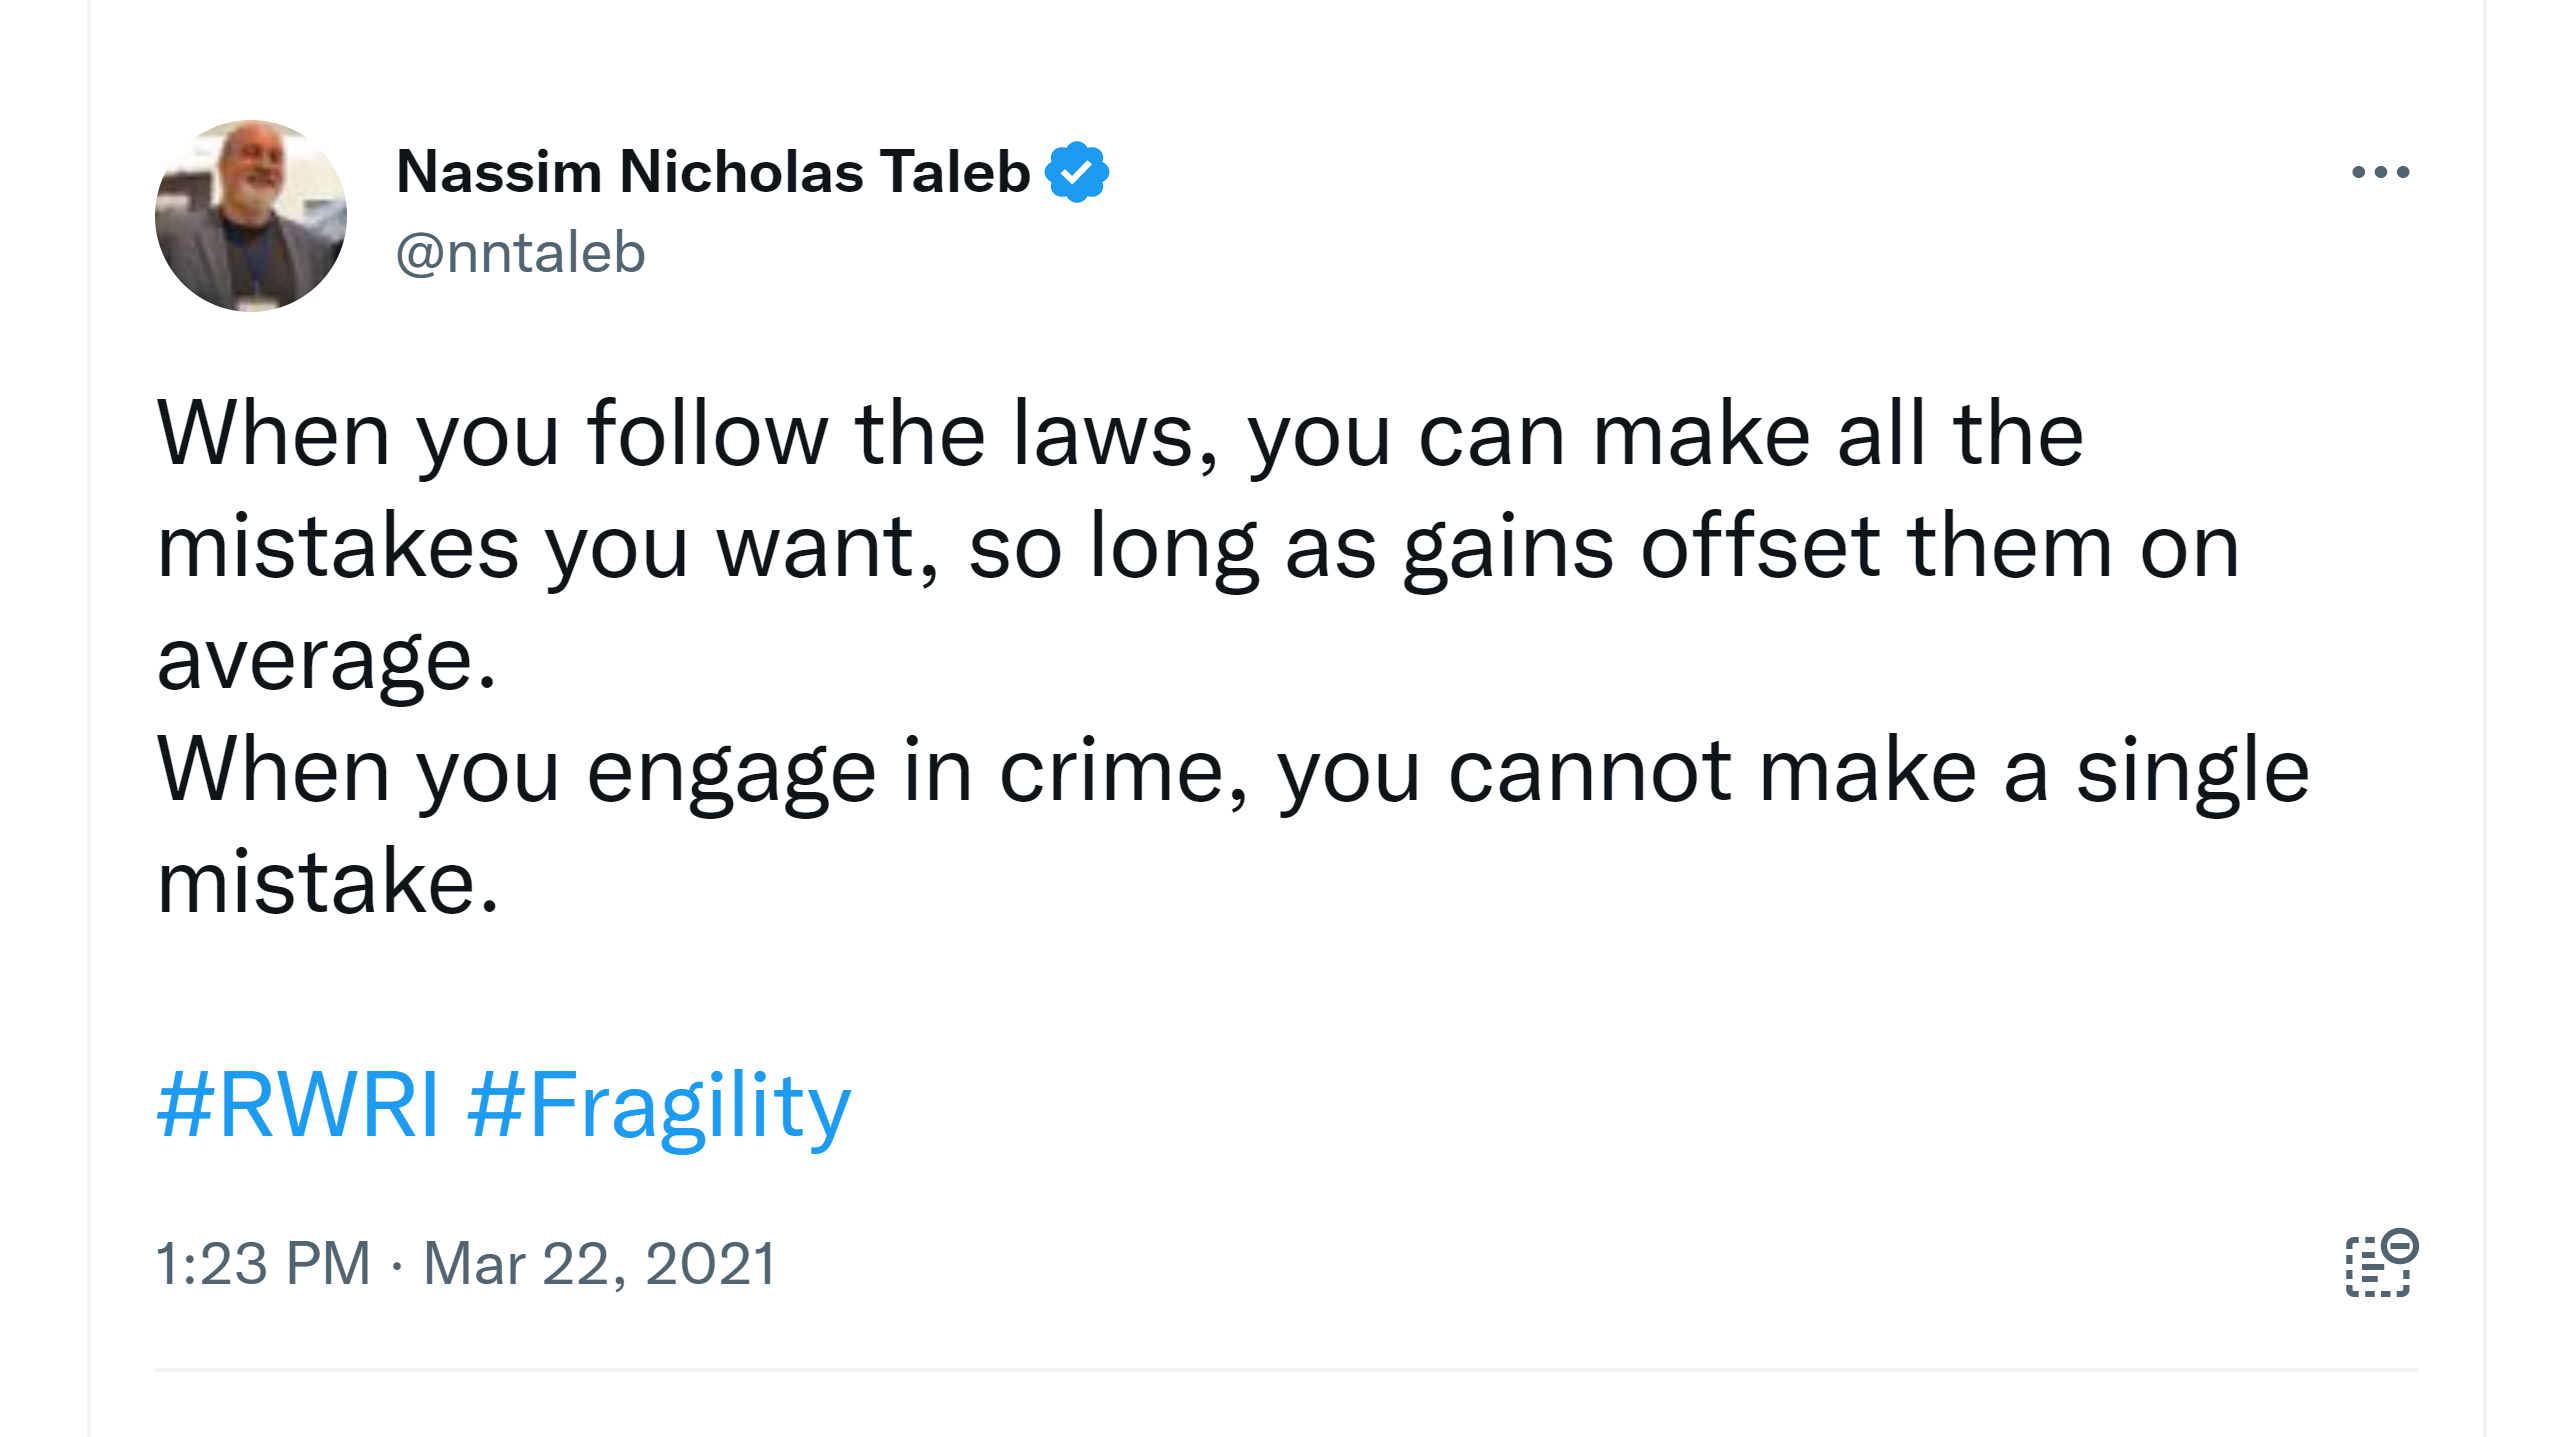Click the display name Nassim Nicholas Taleb
The height and width of the screenshot is (1437, 2557).
(713, 172)
